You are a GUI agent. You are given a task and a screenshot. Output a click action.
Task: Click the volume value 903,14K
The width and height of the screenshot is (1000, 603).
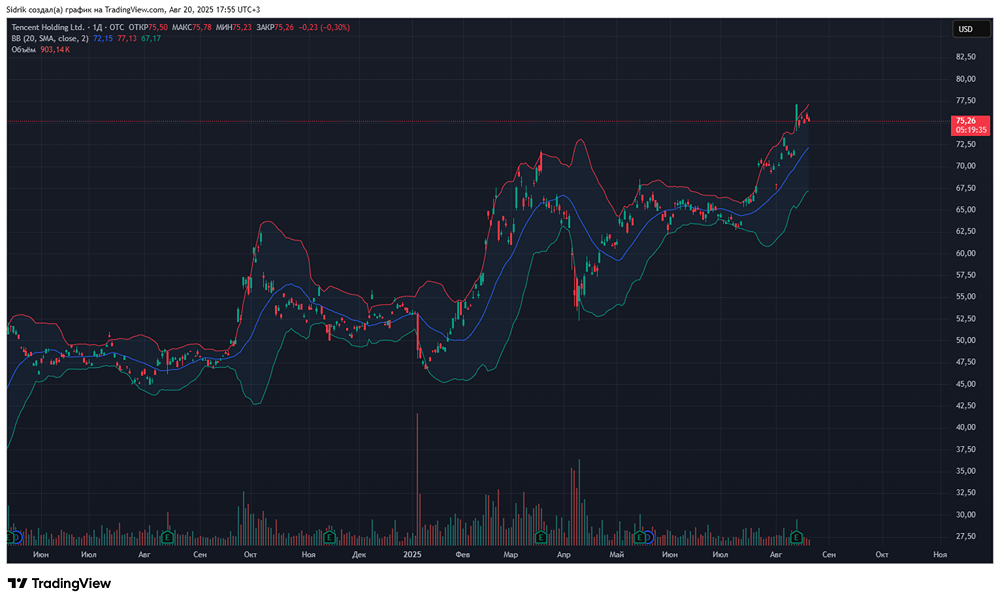(x=55, y=50)
